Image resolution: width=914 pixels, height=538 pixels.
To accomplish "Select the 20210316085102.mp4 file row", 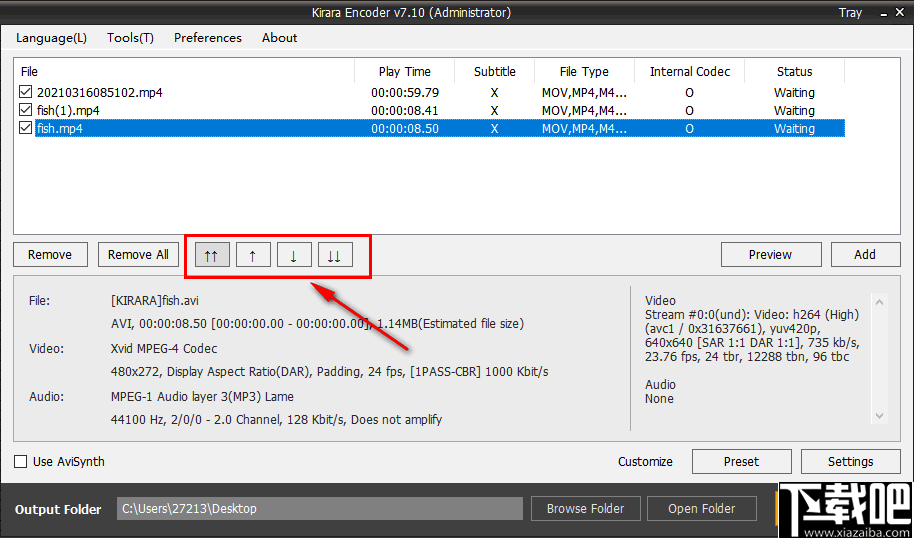I will (x=429, y=92).
